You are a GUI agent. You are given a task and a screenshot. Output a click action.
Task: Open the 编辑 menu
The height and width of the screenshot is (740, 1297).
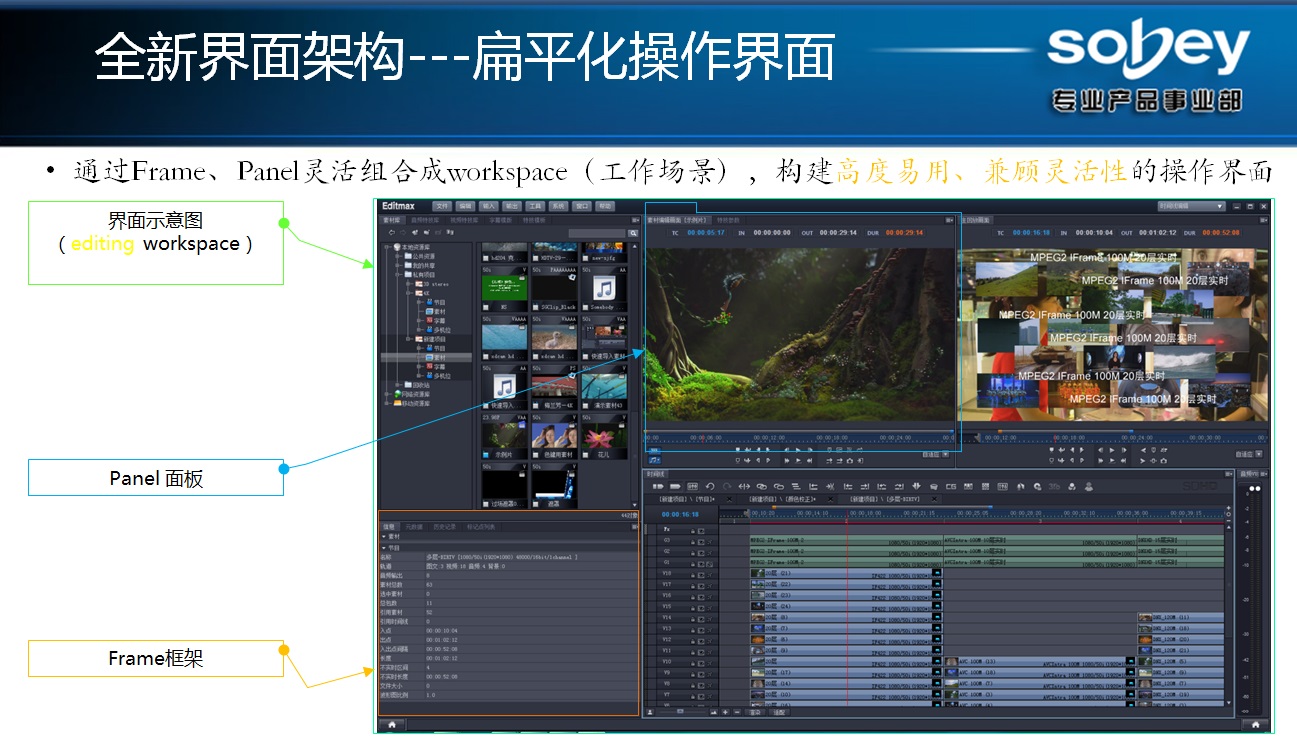[x=465, y=206]
